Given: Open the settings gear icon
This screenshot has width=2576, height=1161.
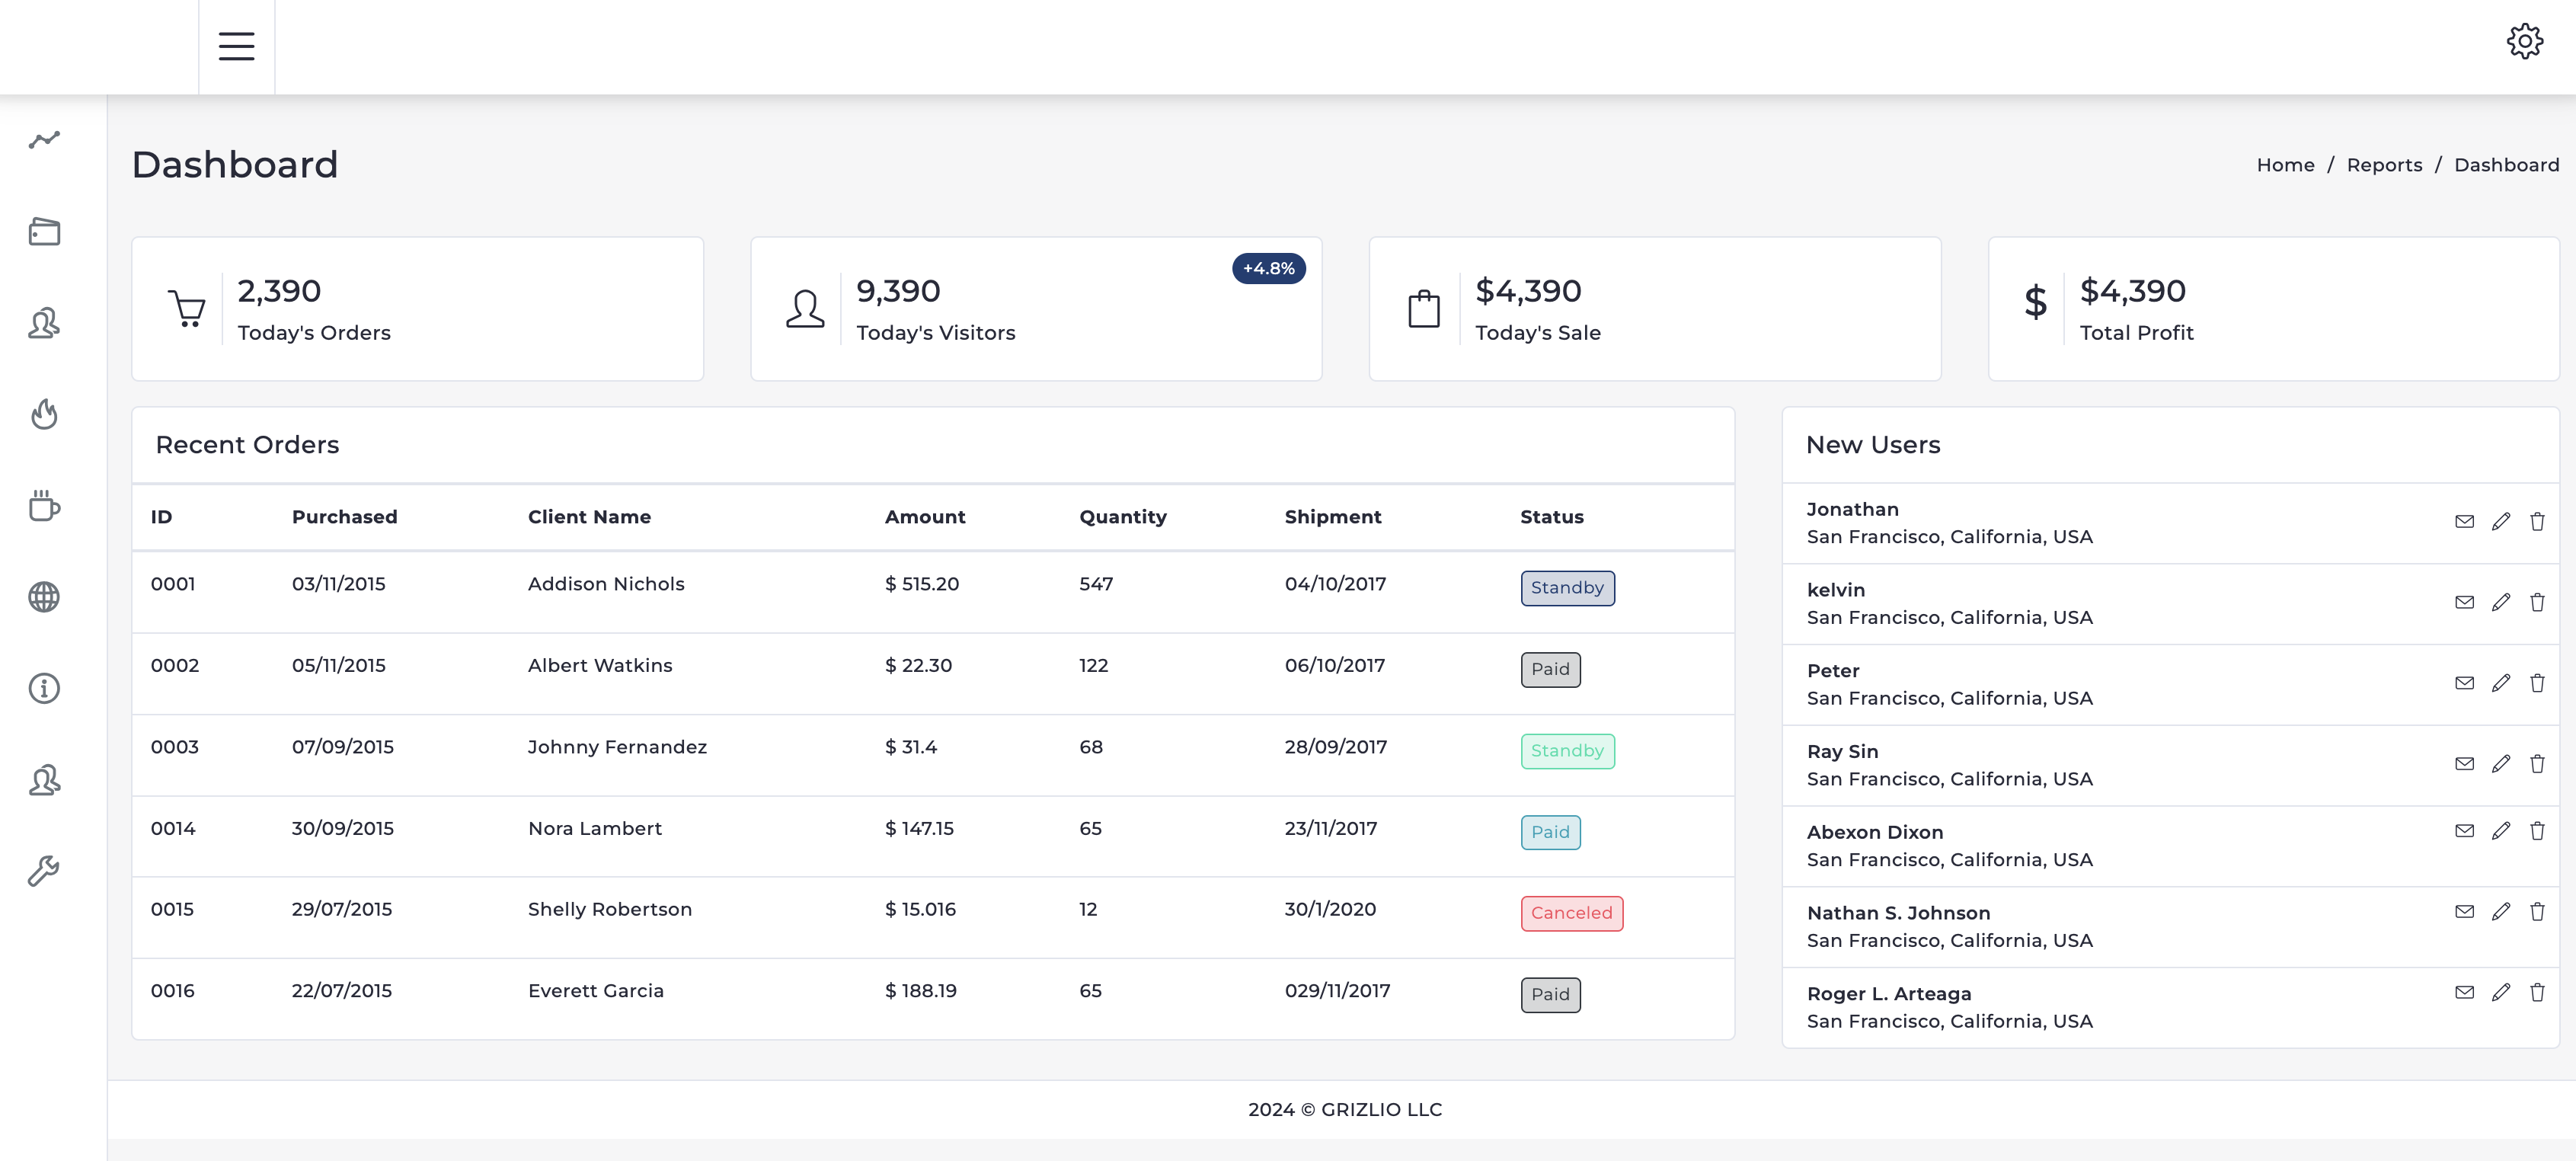Looking at the screenshot, I should [2524, 42].
